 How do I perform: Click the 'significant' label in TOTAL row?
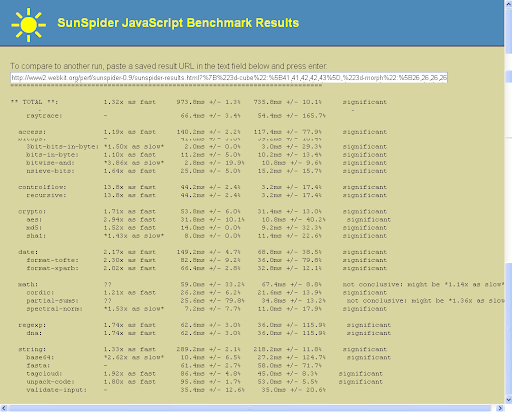point(365,102)
